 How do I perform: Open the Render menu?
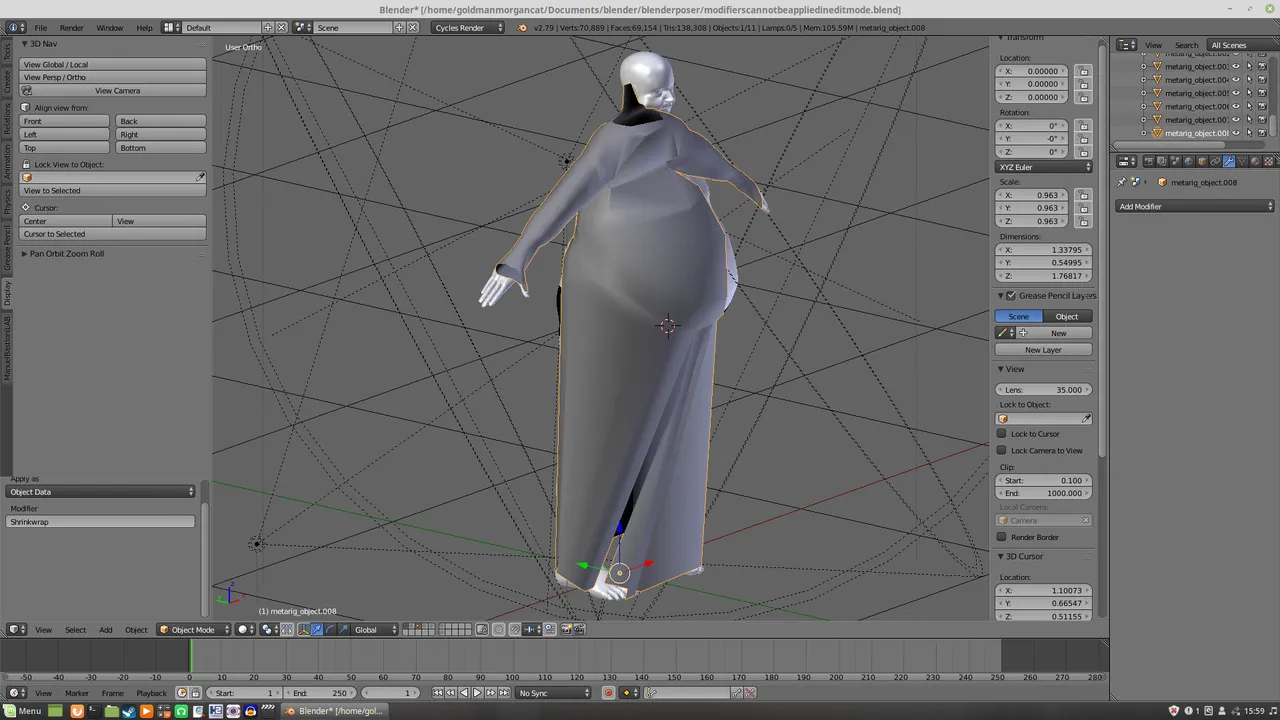(71, 27)
